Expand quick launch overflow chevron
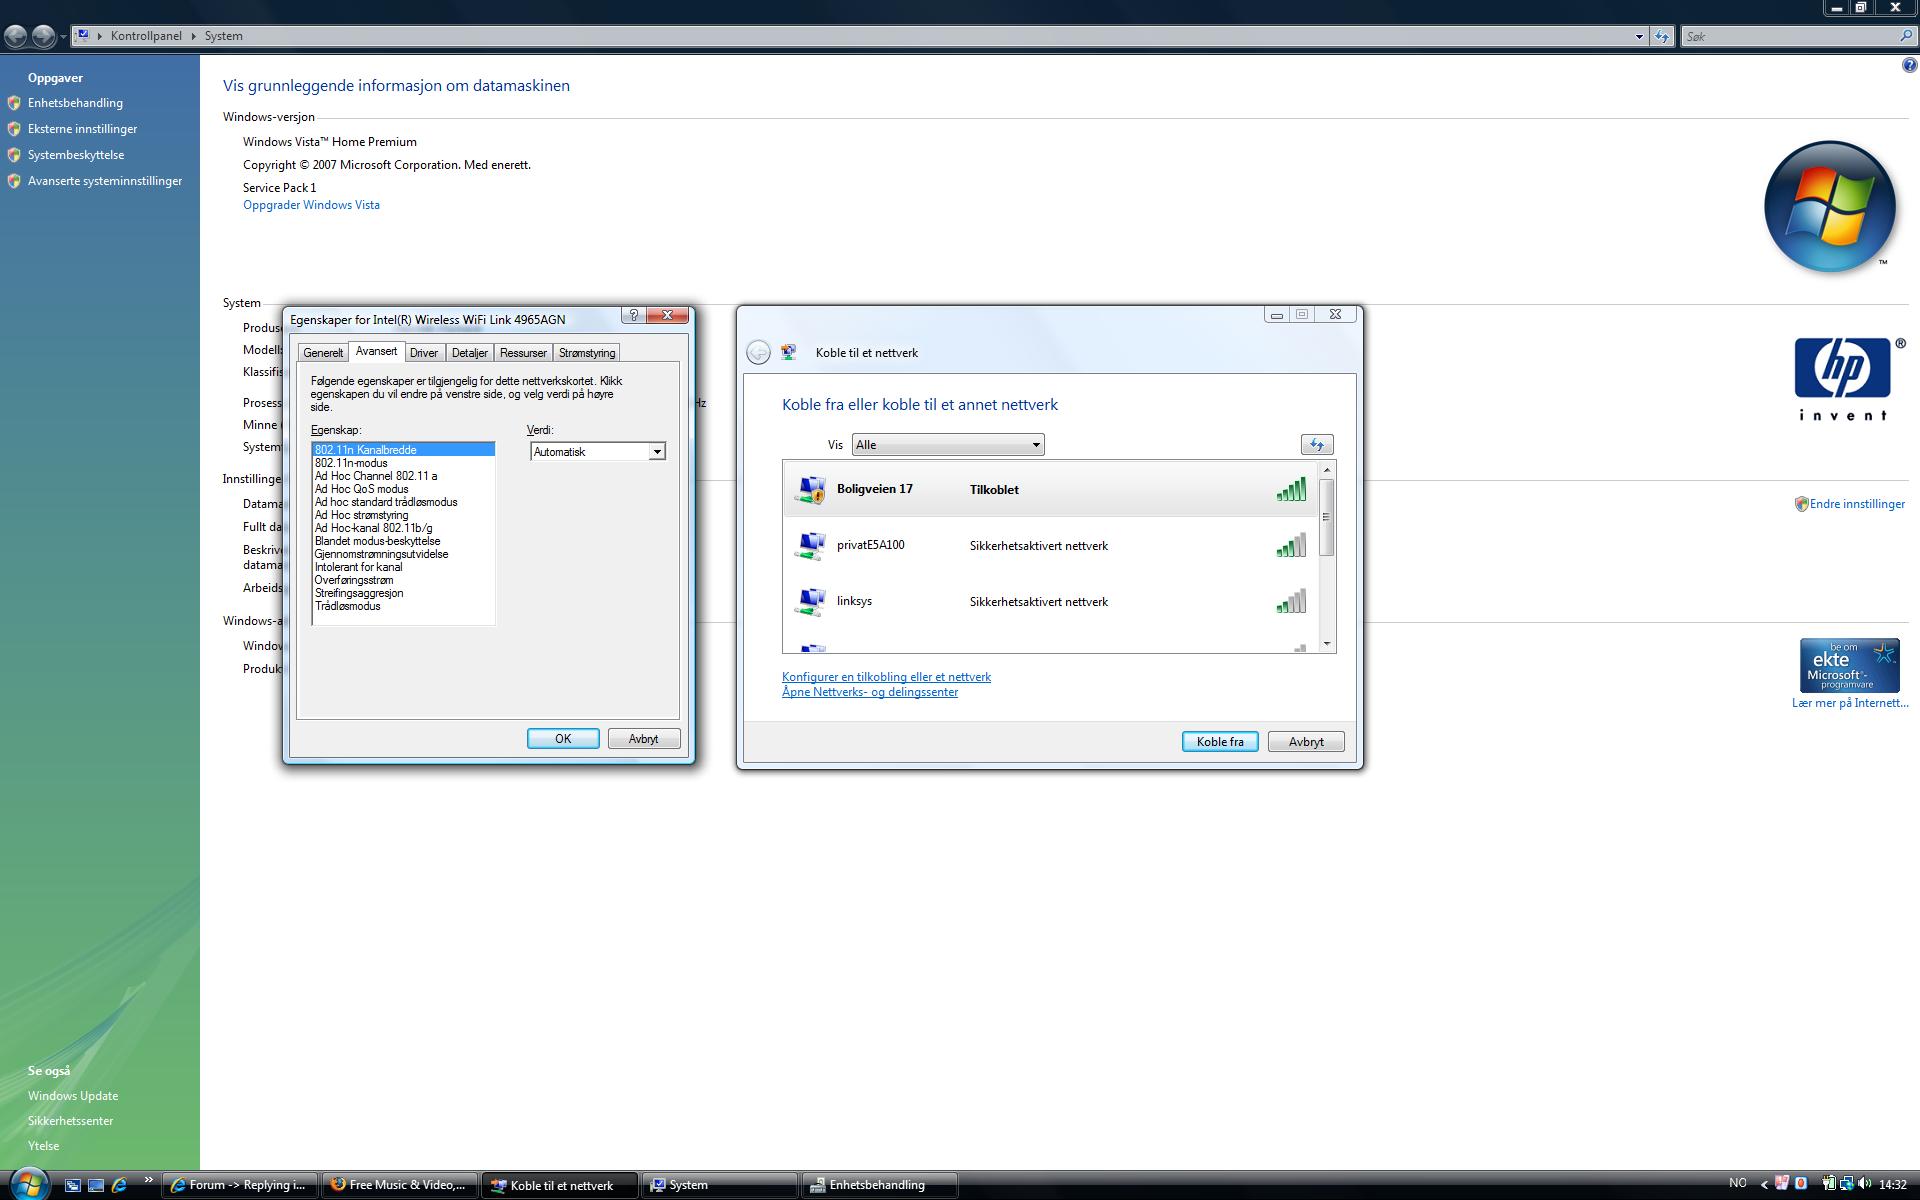 pyautogui.click(x=148, y=1181)
